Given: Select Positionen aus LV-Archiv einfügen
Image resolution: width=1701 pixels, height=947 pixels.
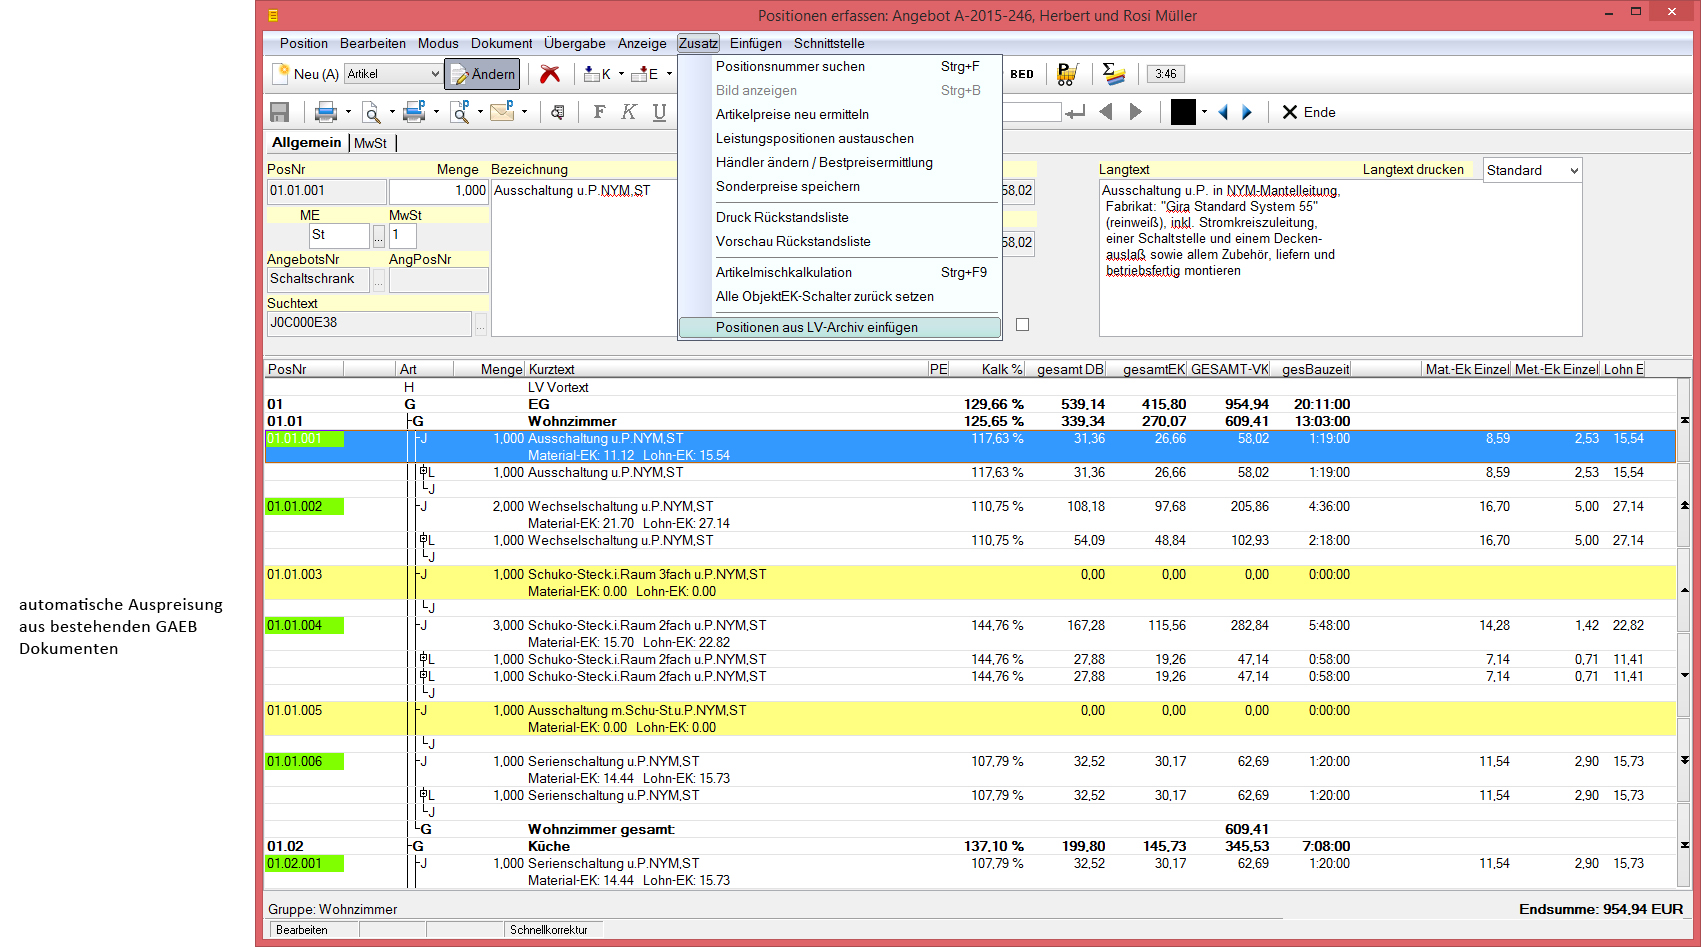Looking at the screenshot, I should coord(839,328).
